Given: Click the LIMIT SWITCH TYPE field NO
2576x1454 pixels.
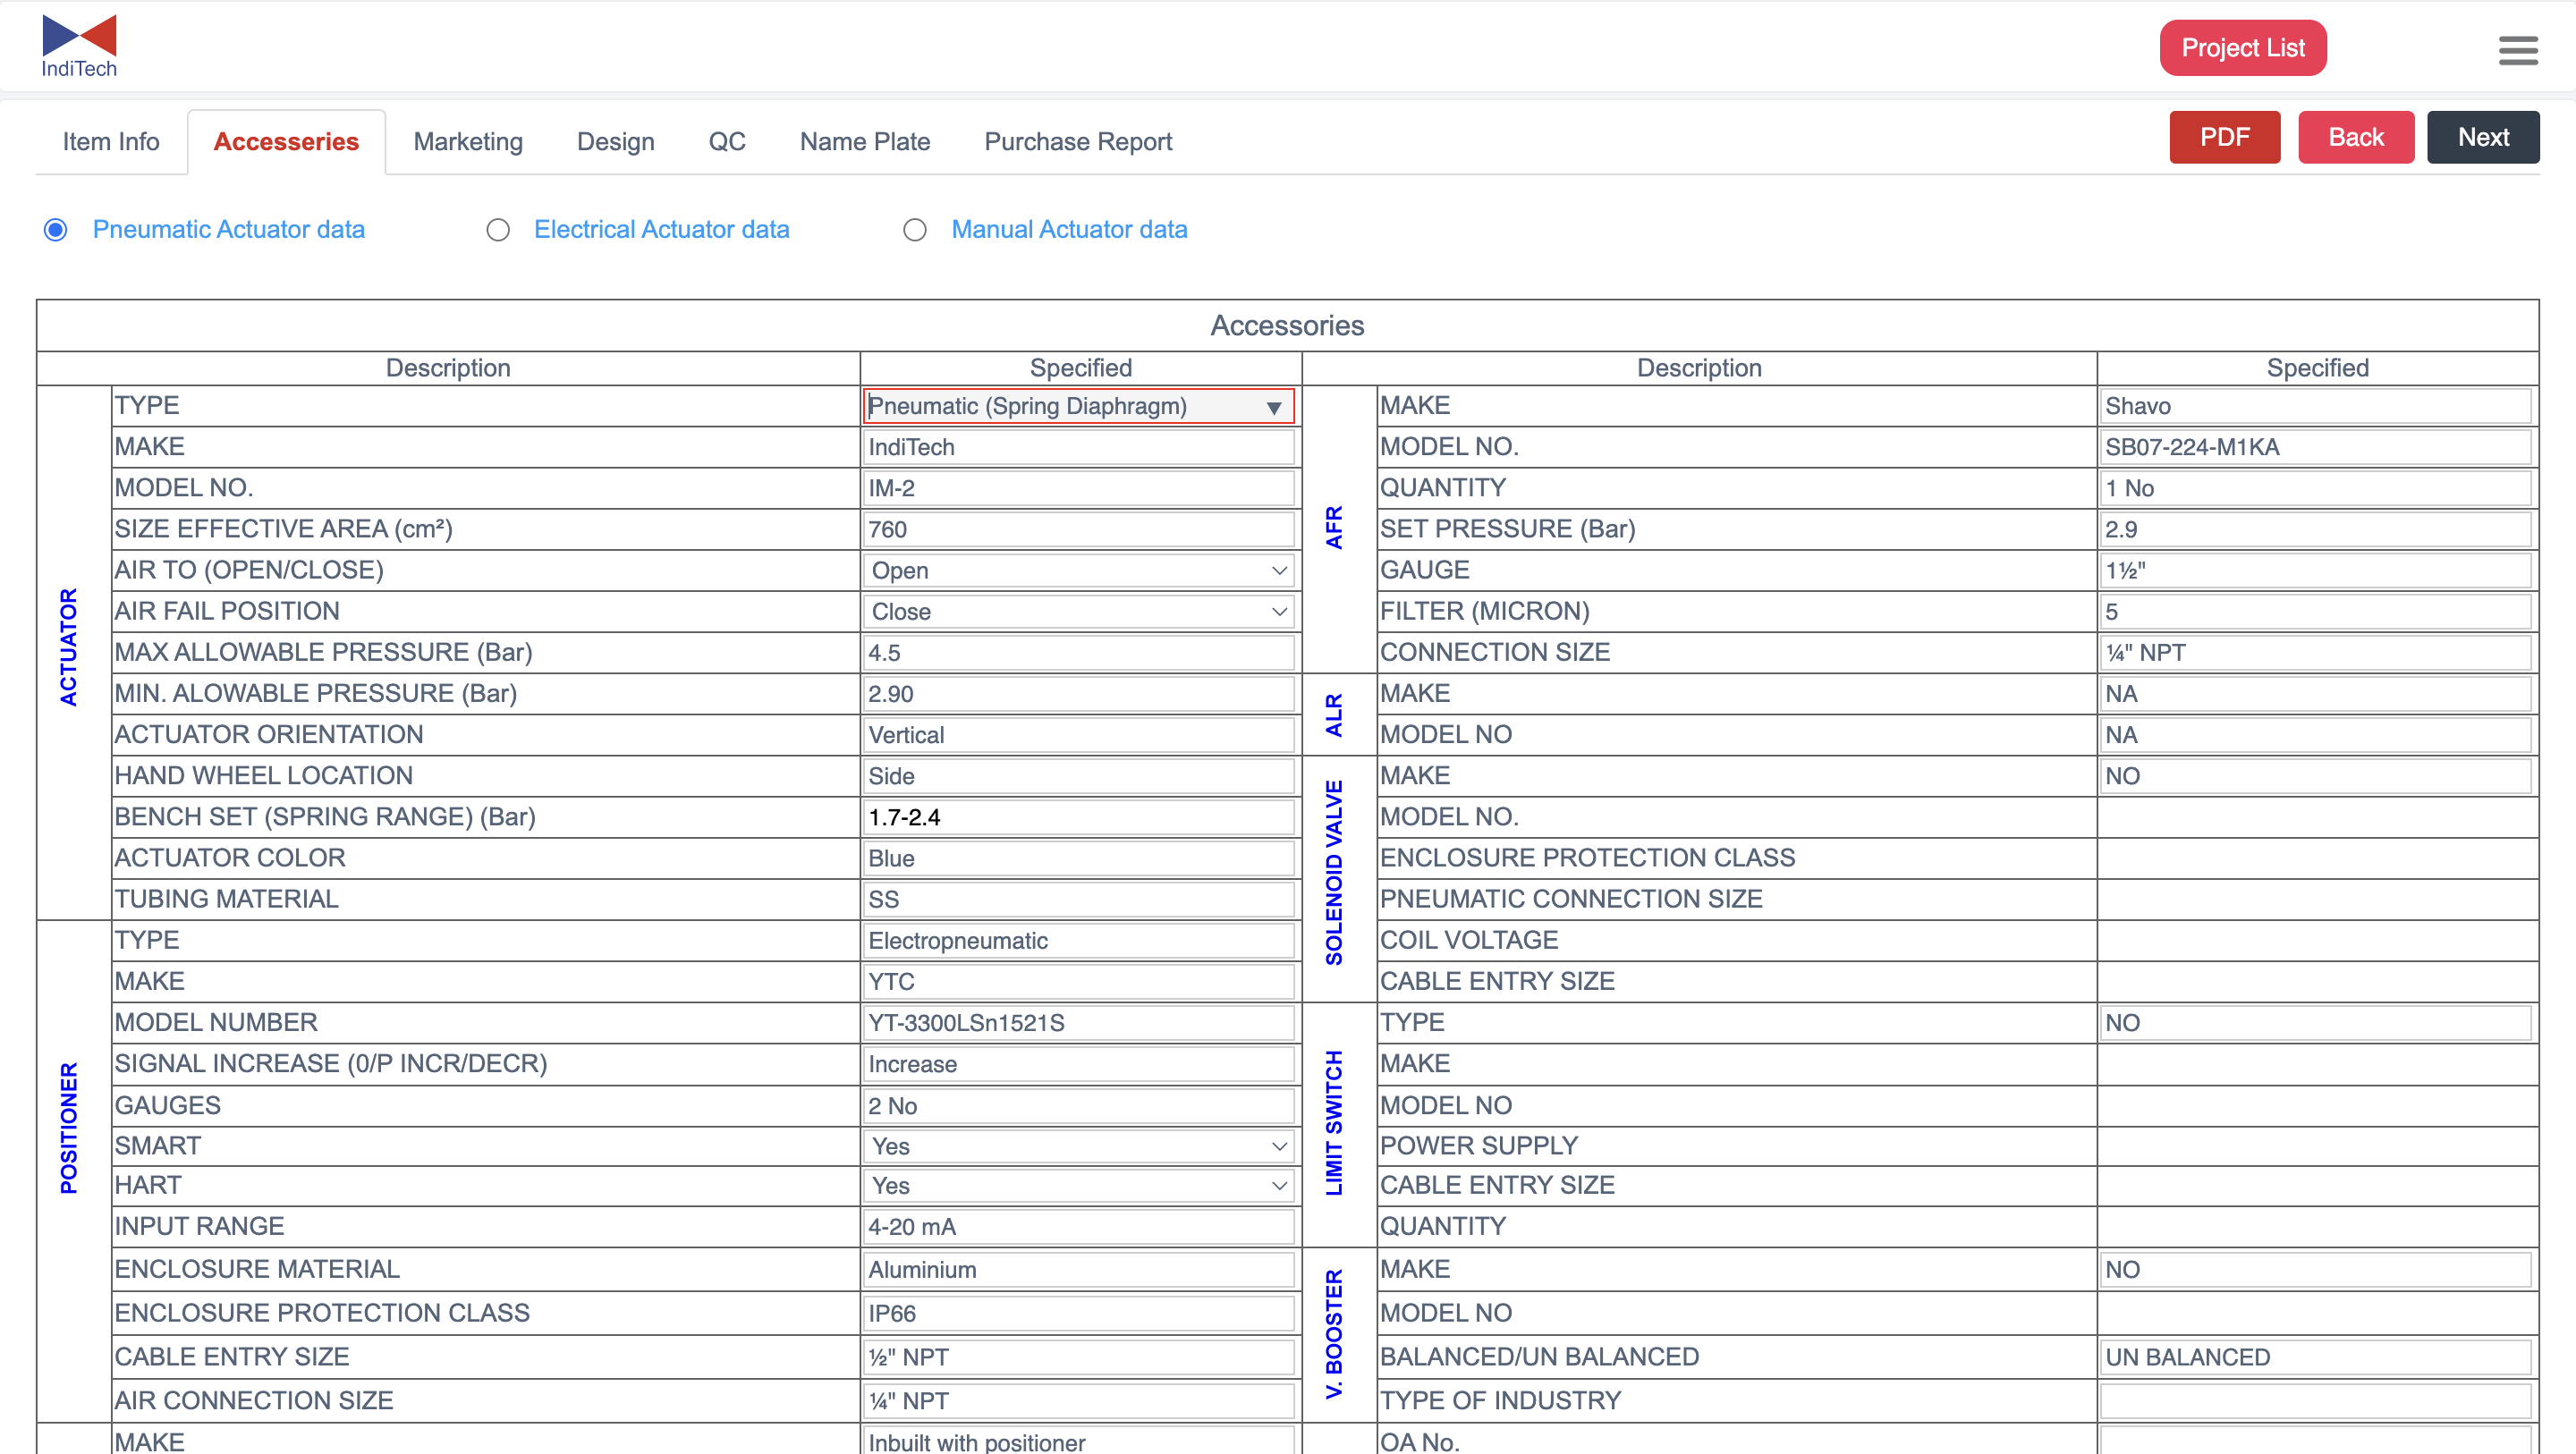Looking at the screenshot, I should (x=2316, y=1023).
